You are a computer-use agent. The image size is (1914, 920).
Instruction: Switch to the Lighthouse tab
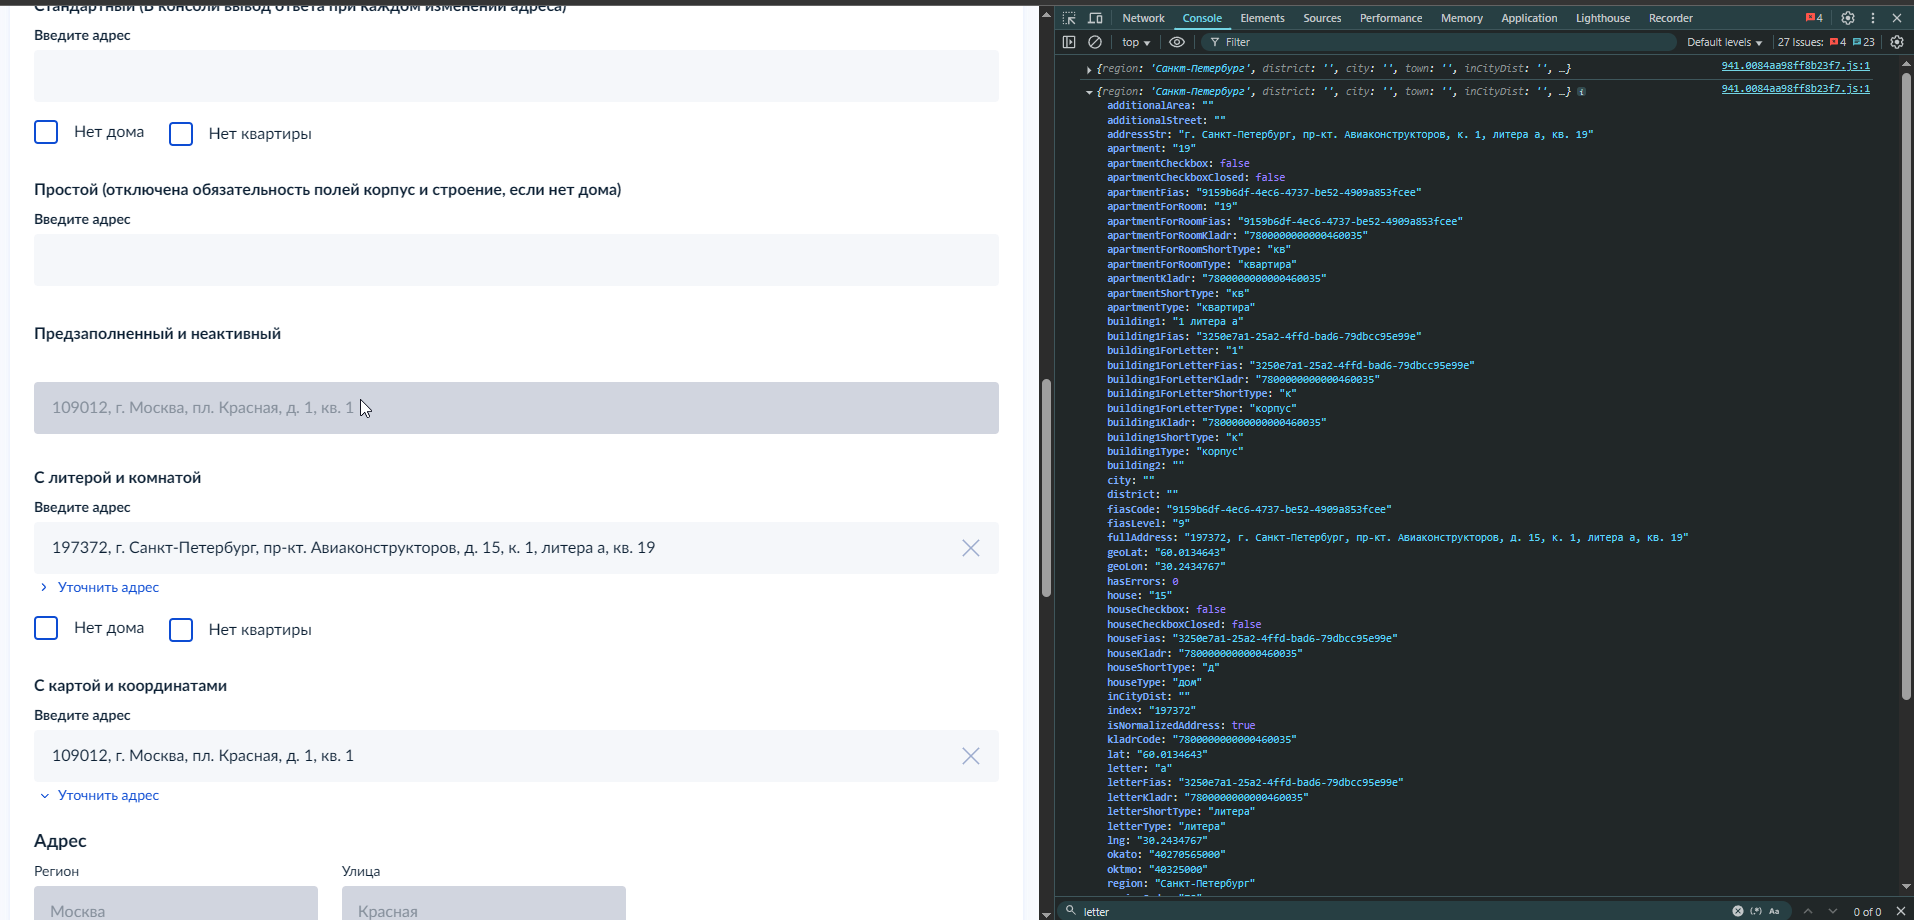tap(1603, 18)
